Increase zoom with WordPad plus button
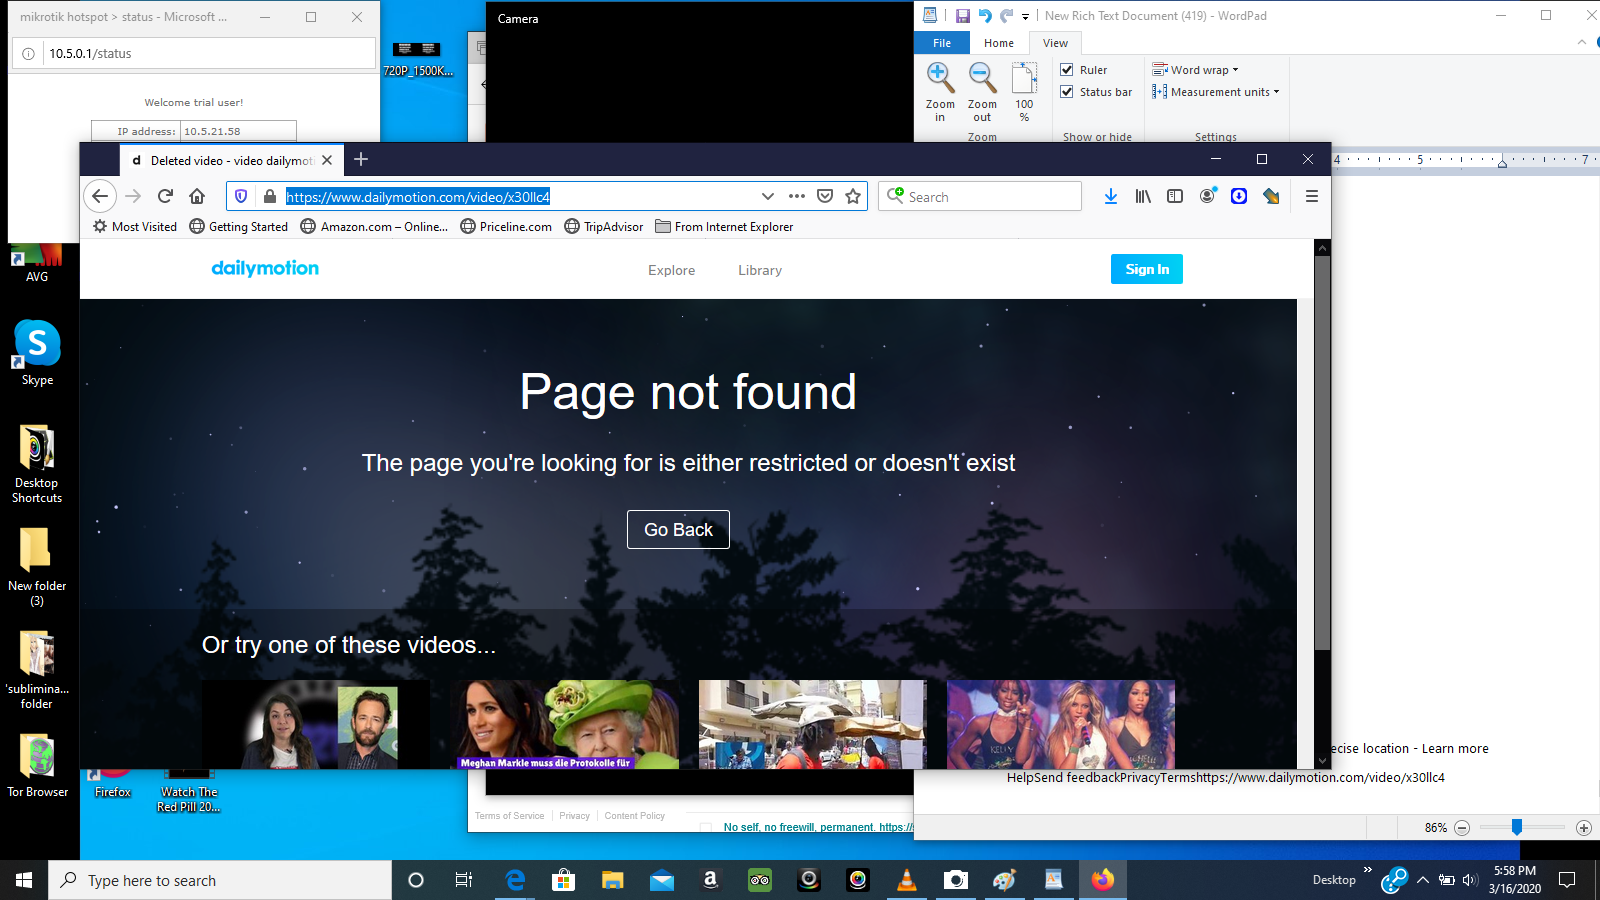 (1583, 828)
